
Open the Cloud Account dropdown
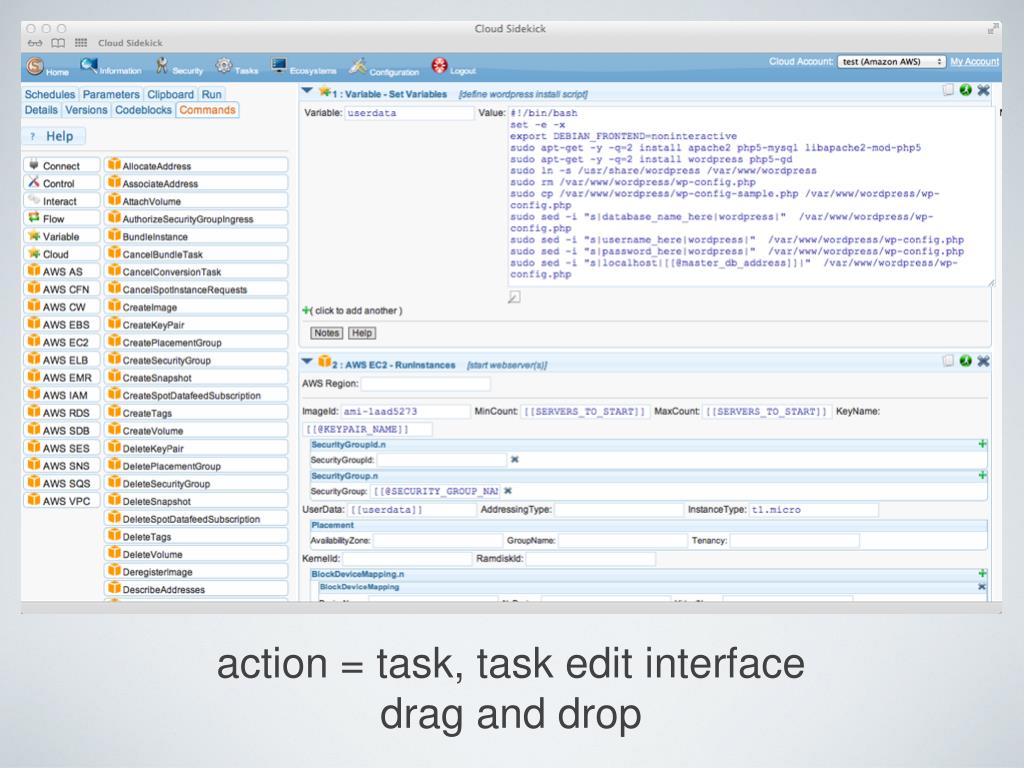(891, 61)
